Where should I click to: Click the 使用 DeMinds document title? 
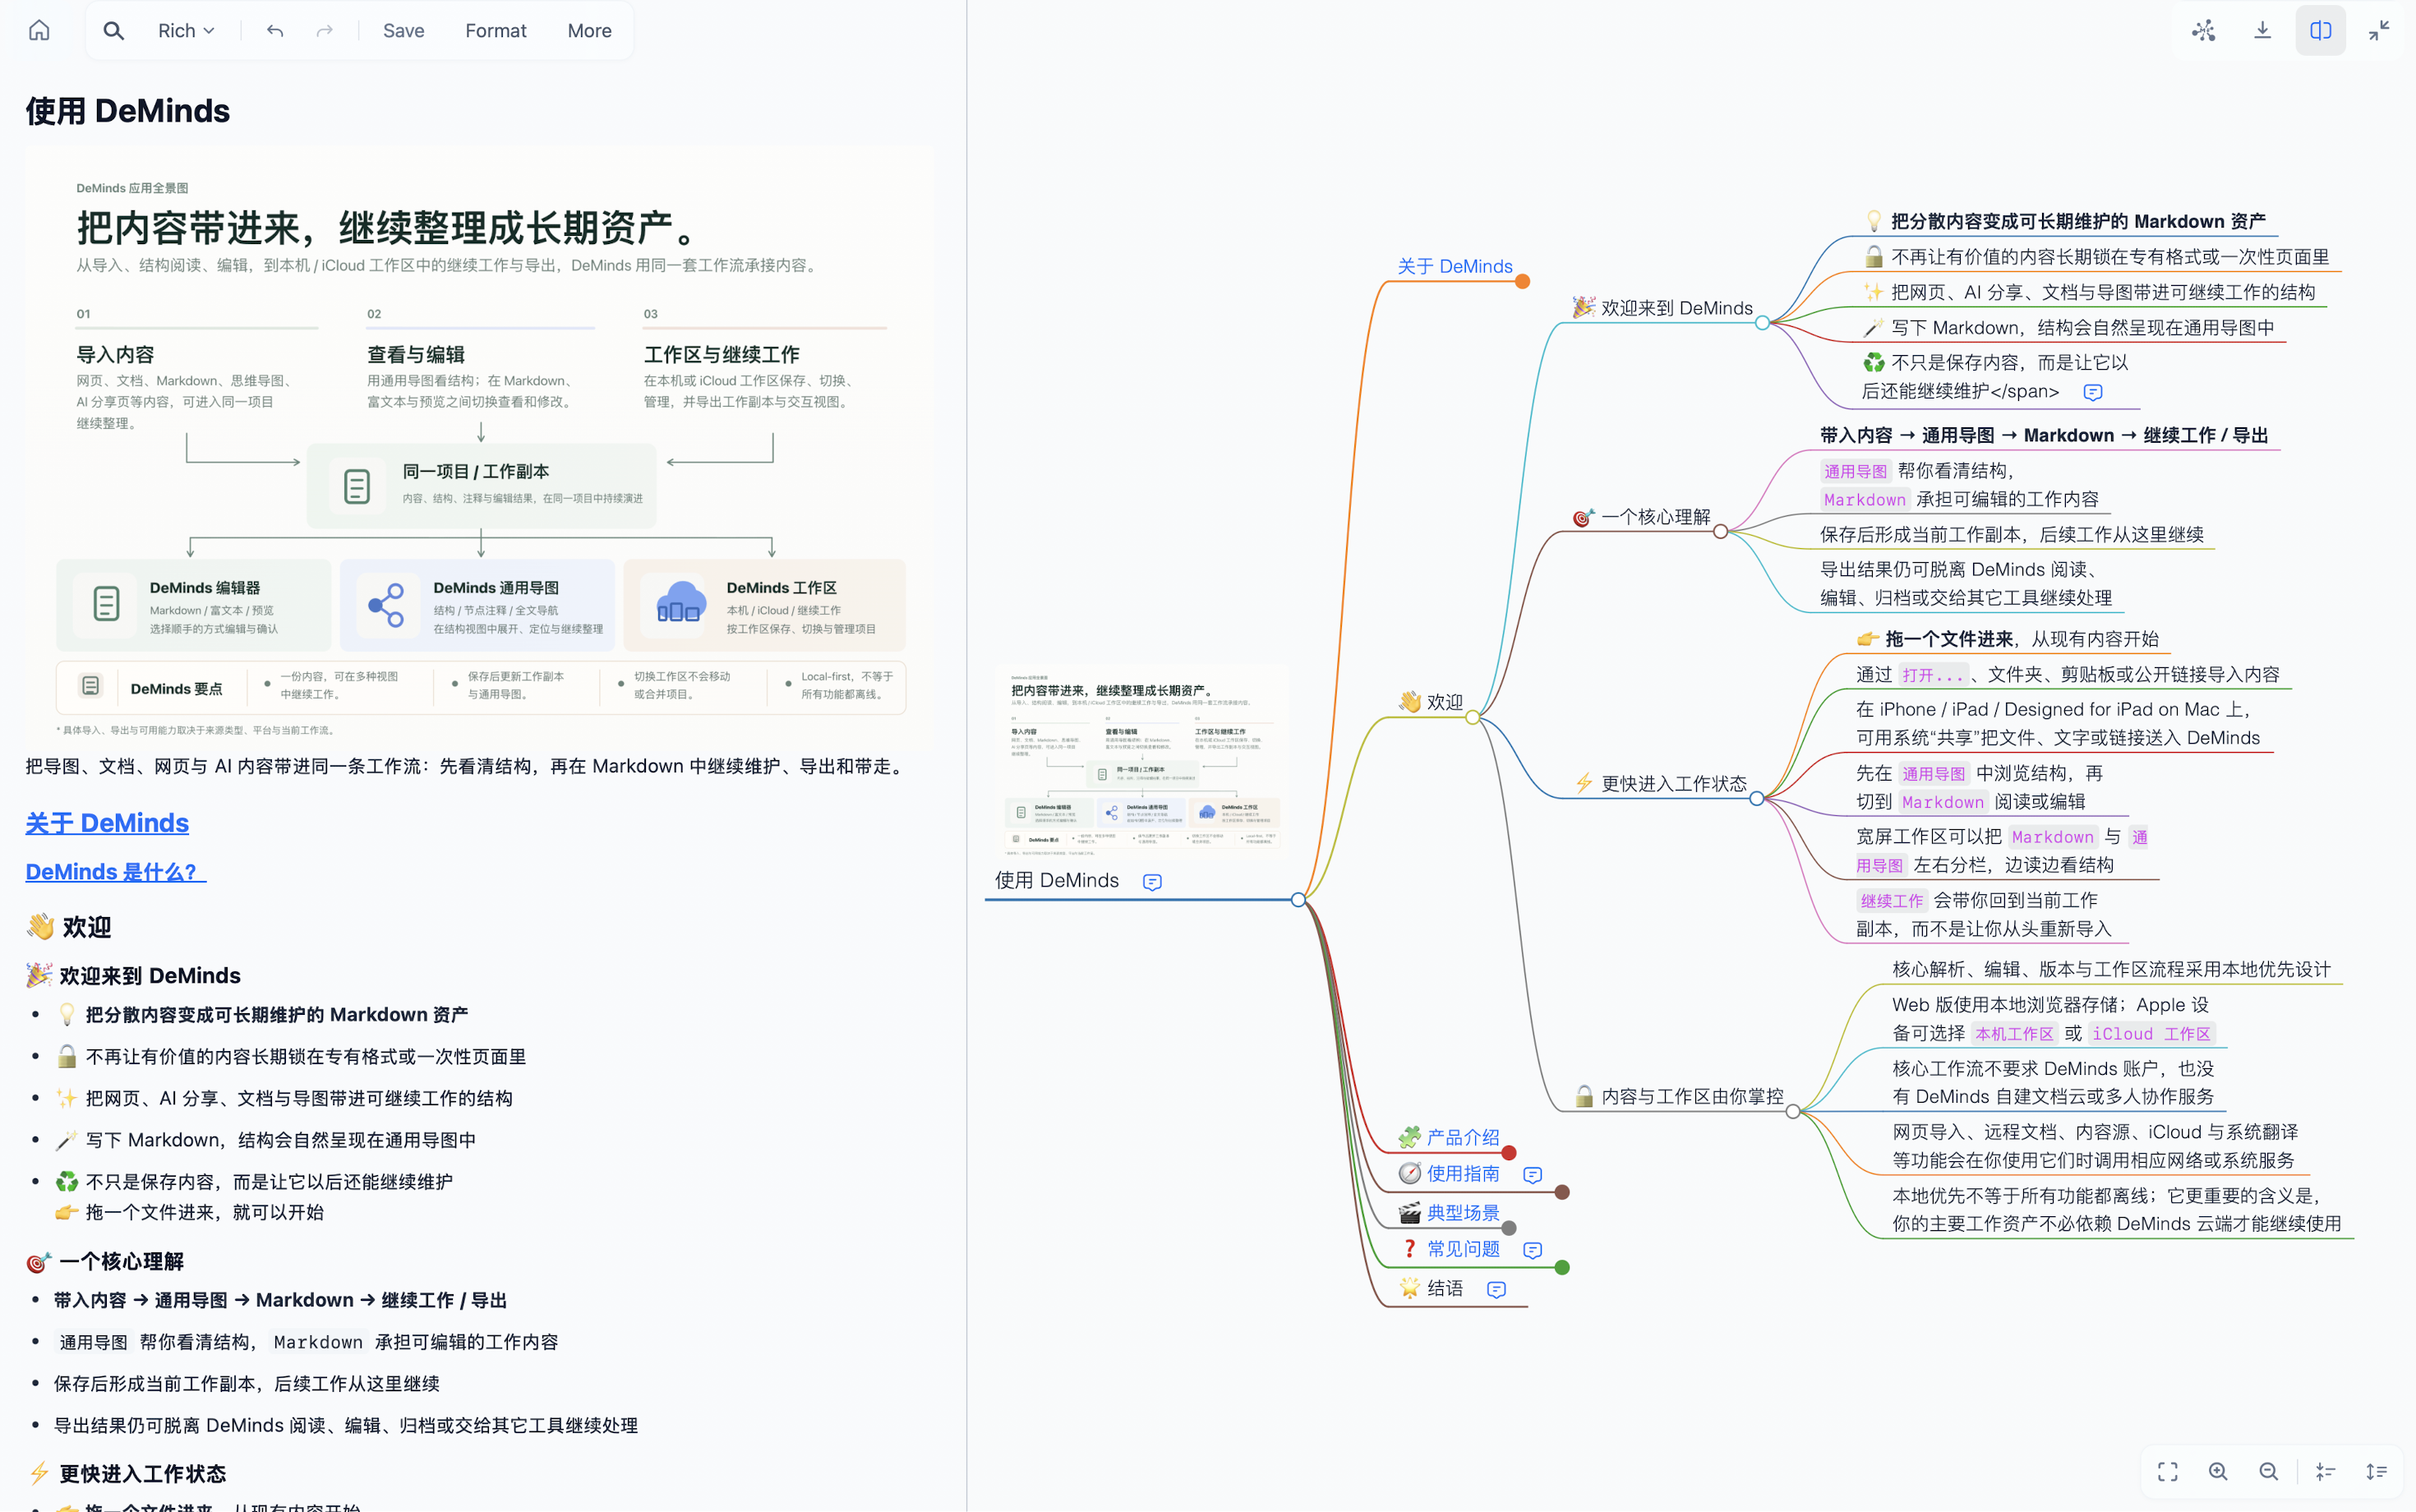coord(128,111)
